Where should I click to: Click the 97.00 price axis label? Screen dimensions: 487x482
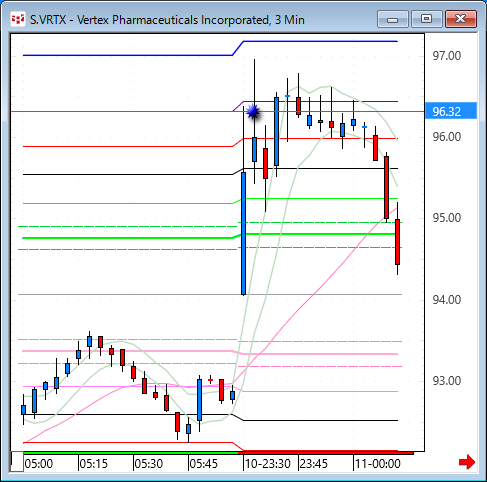(x=447, y=56)
